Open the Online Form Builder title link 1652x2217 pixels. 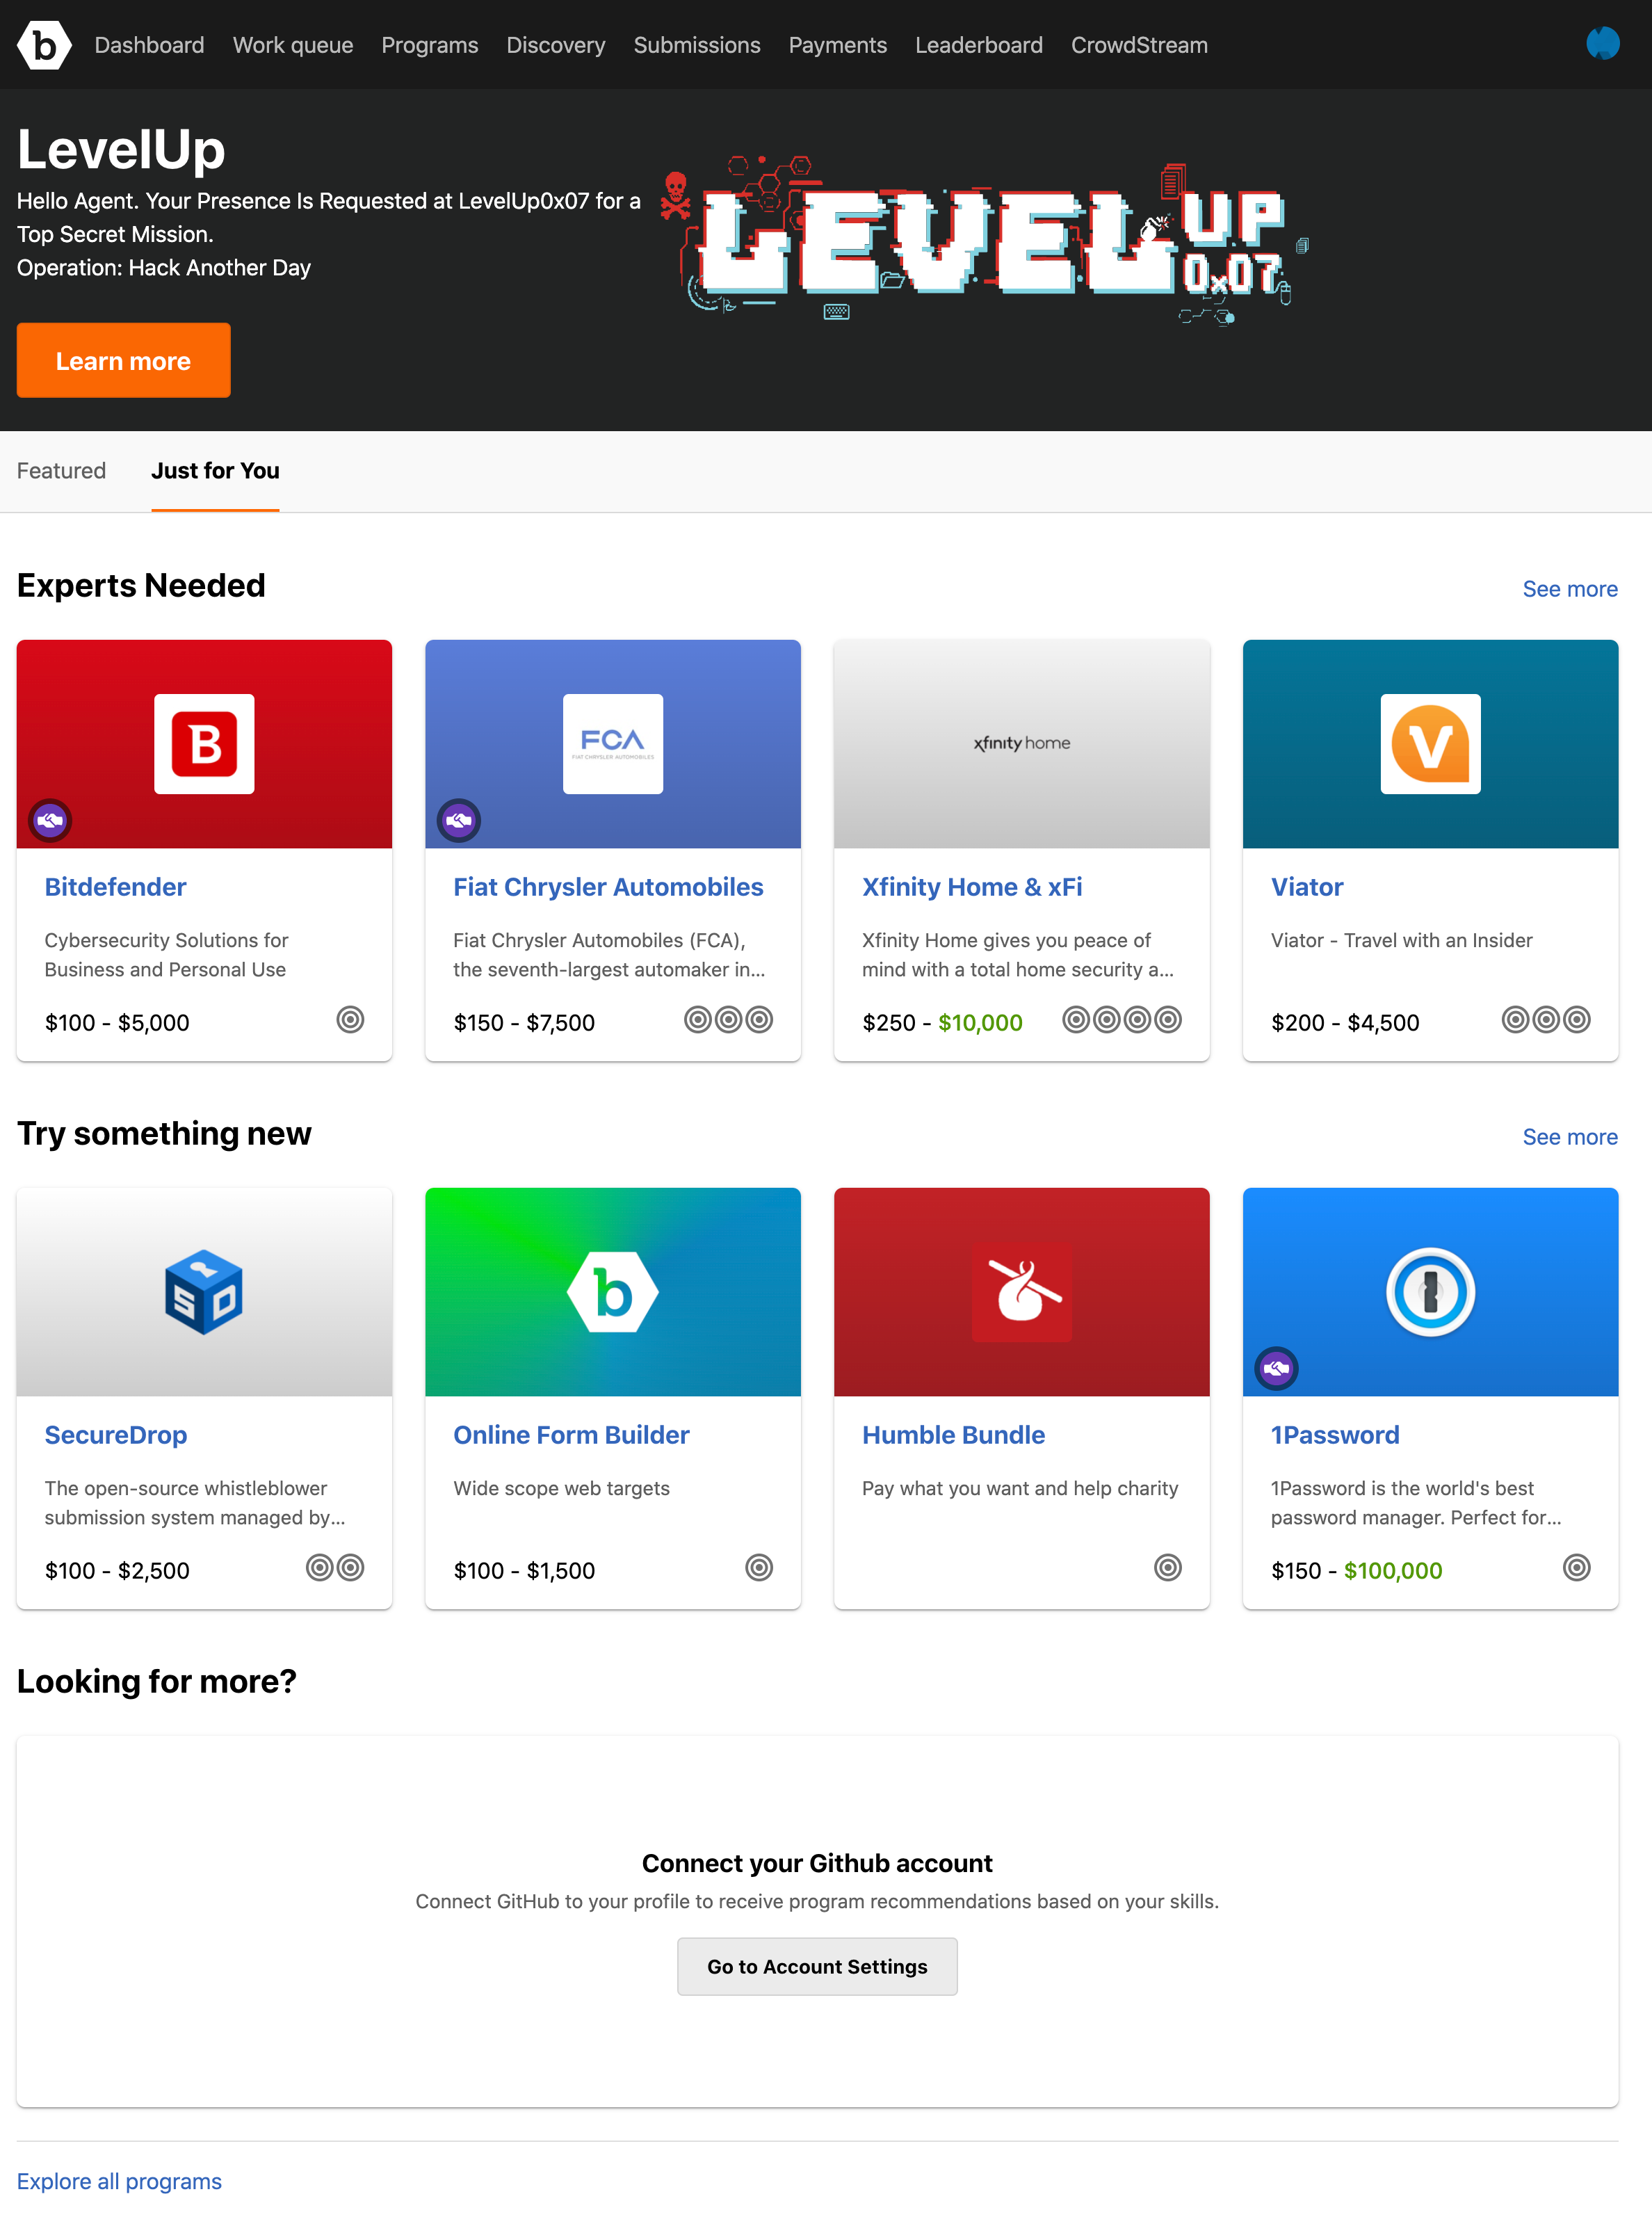[x=571, y=1435]
